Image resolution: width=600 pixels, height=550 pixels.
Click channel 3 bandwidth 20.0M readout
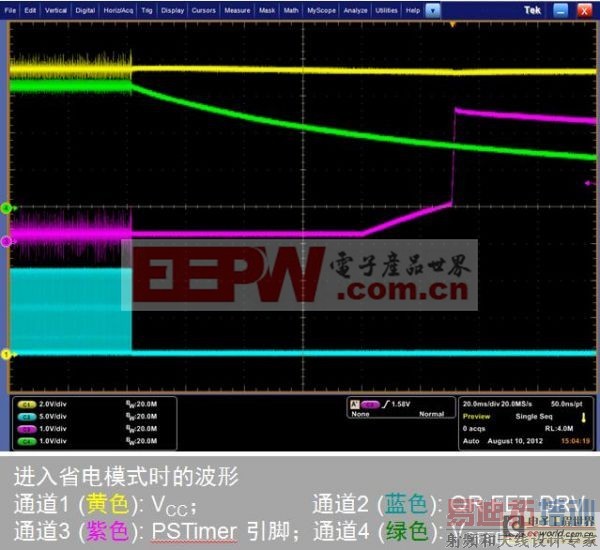[x=141, y=429]
